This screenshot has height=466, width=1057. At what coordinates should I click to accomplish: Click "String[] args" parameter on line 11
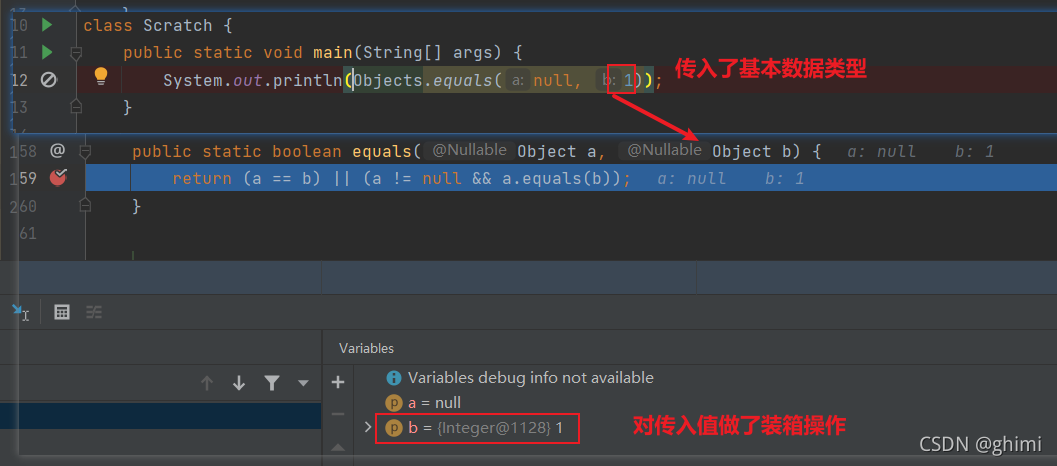429,53
